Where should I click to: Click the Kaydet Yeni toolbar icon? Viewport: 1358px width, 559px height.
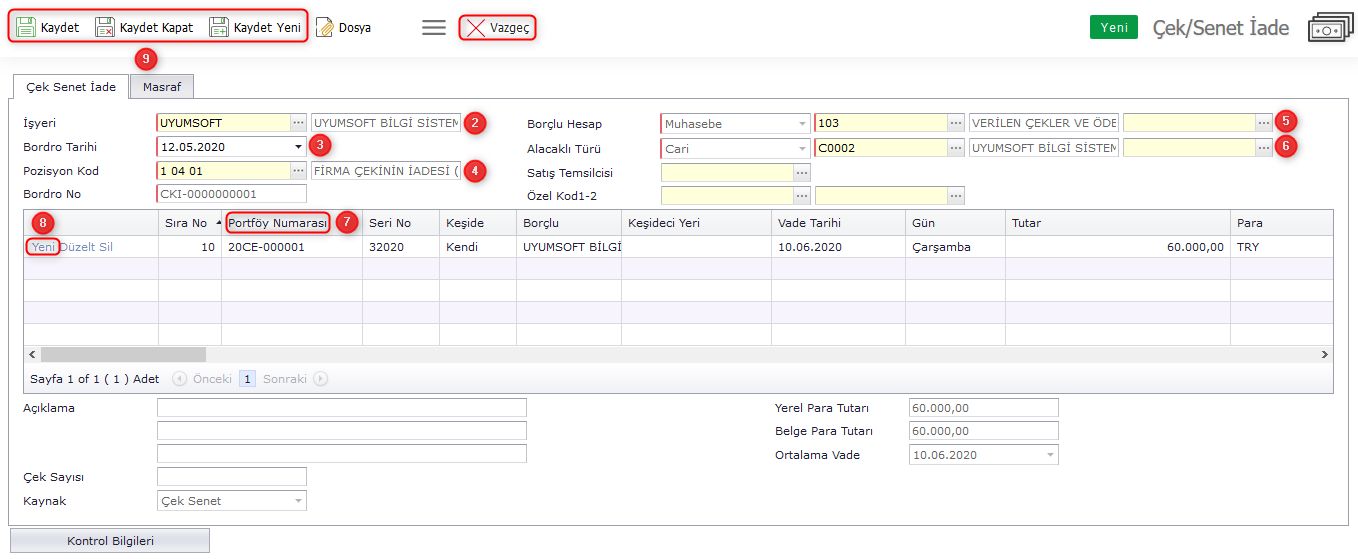click(219, 28)
